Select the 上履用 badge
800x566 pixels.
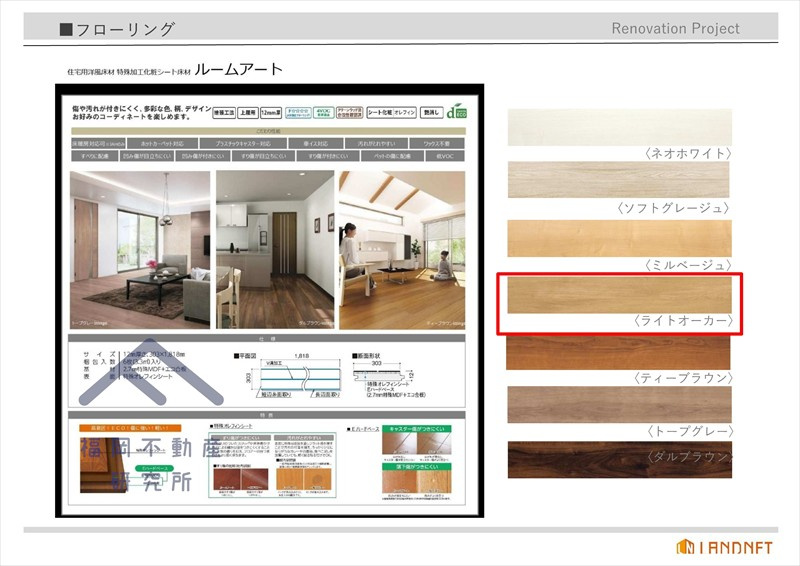(x=247, y=112)
